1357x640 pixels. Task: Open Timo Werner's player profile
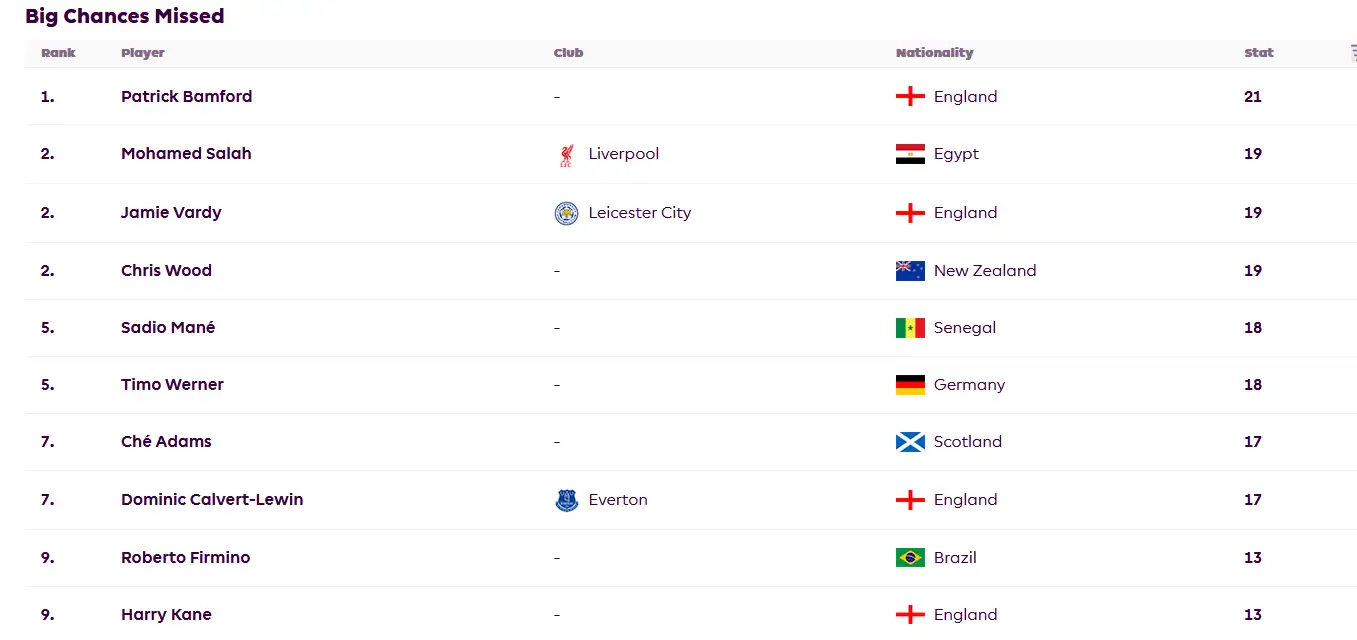click(172, 385)
